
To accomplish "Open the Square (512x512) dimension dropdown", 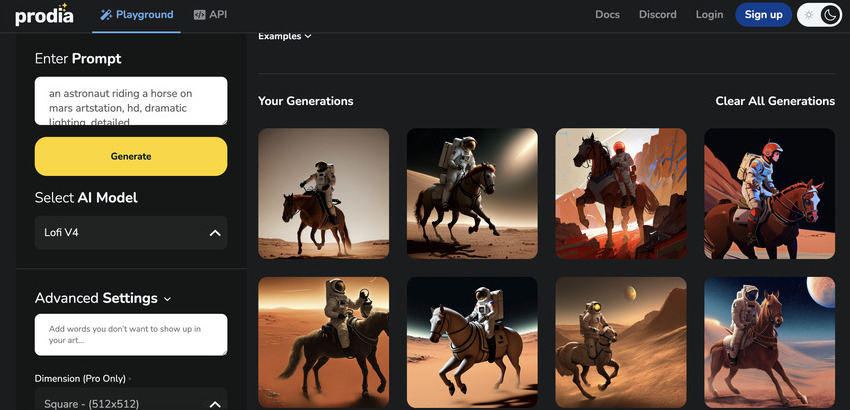I will pos(131,399).
